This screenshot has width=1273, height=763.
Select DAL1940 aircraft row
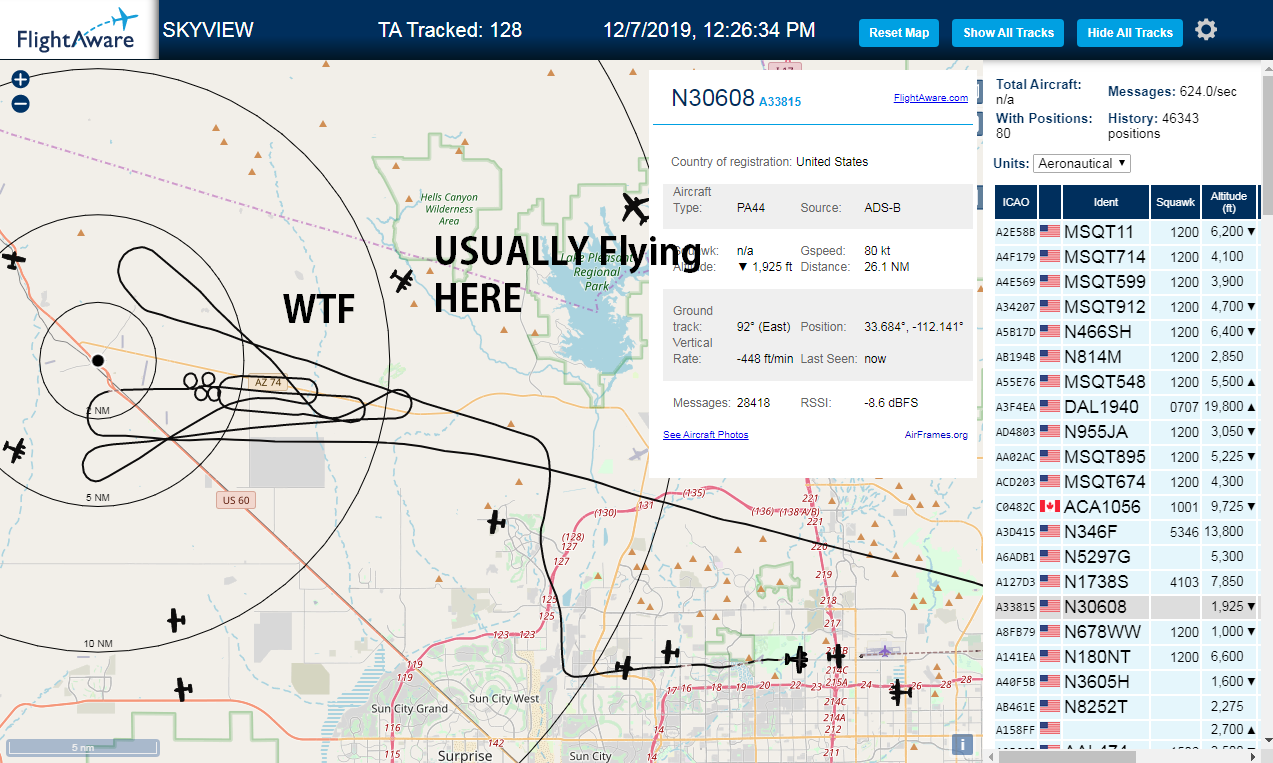point(1127,406)
